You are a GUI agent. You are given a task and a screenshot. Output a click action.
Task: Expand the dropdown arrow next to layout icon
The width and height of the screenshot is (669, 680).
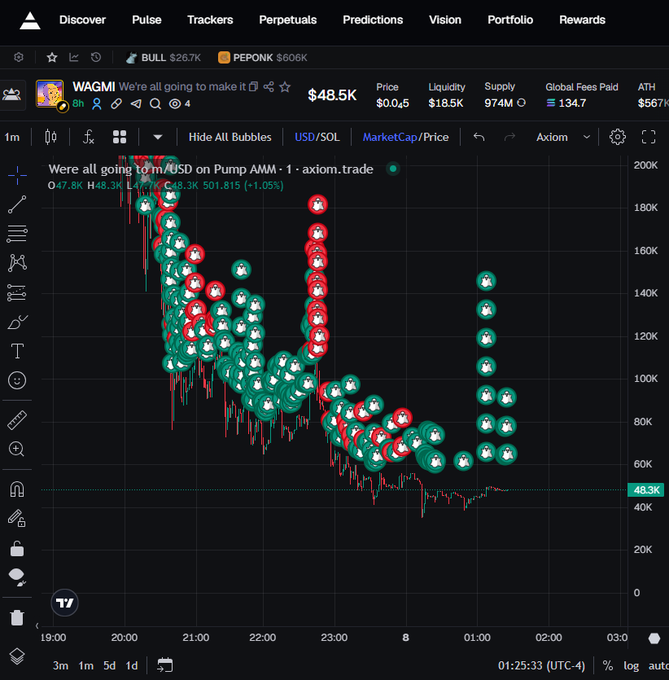point(158,137)
